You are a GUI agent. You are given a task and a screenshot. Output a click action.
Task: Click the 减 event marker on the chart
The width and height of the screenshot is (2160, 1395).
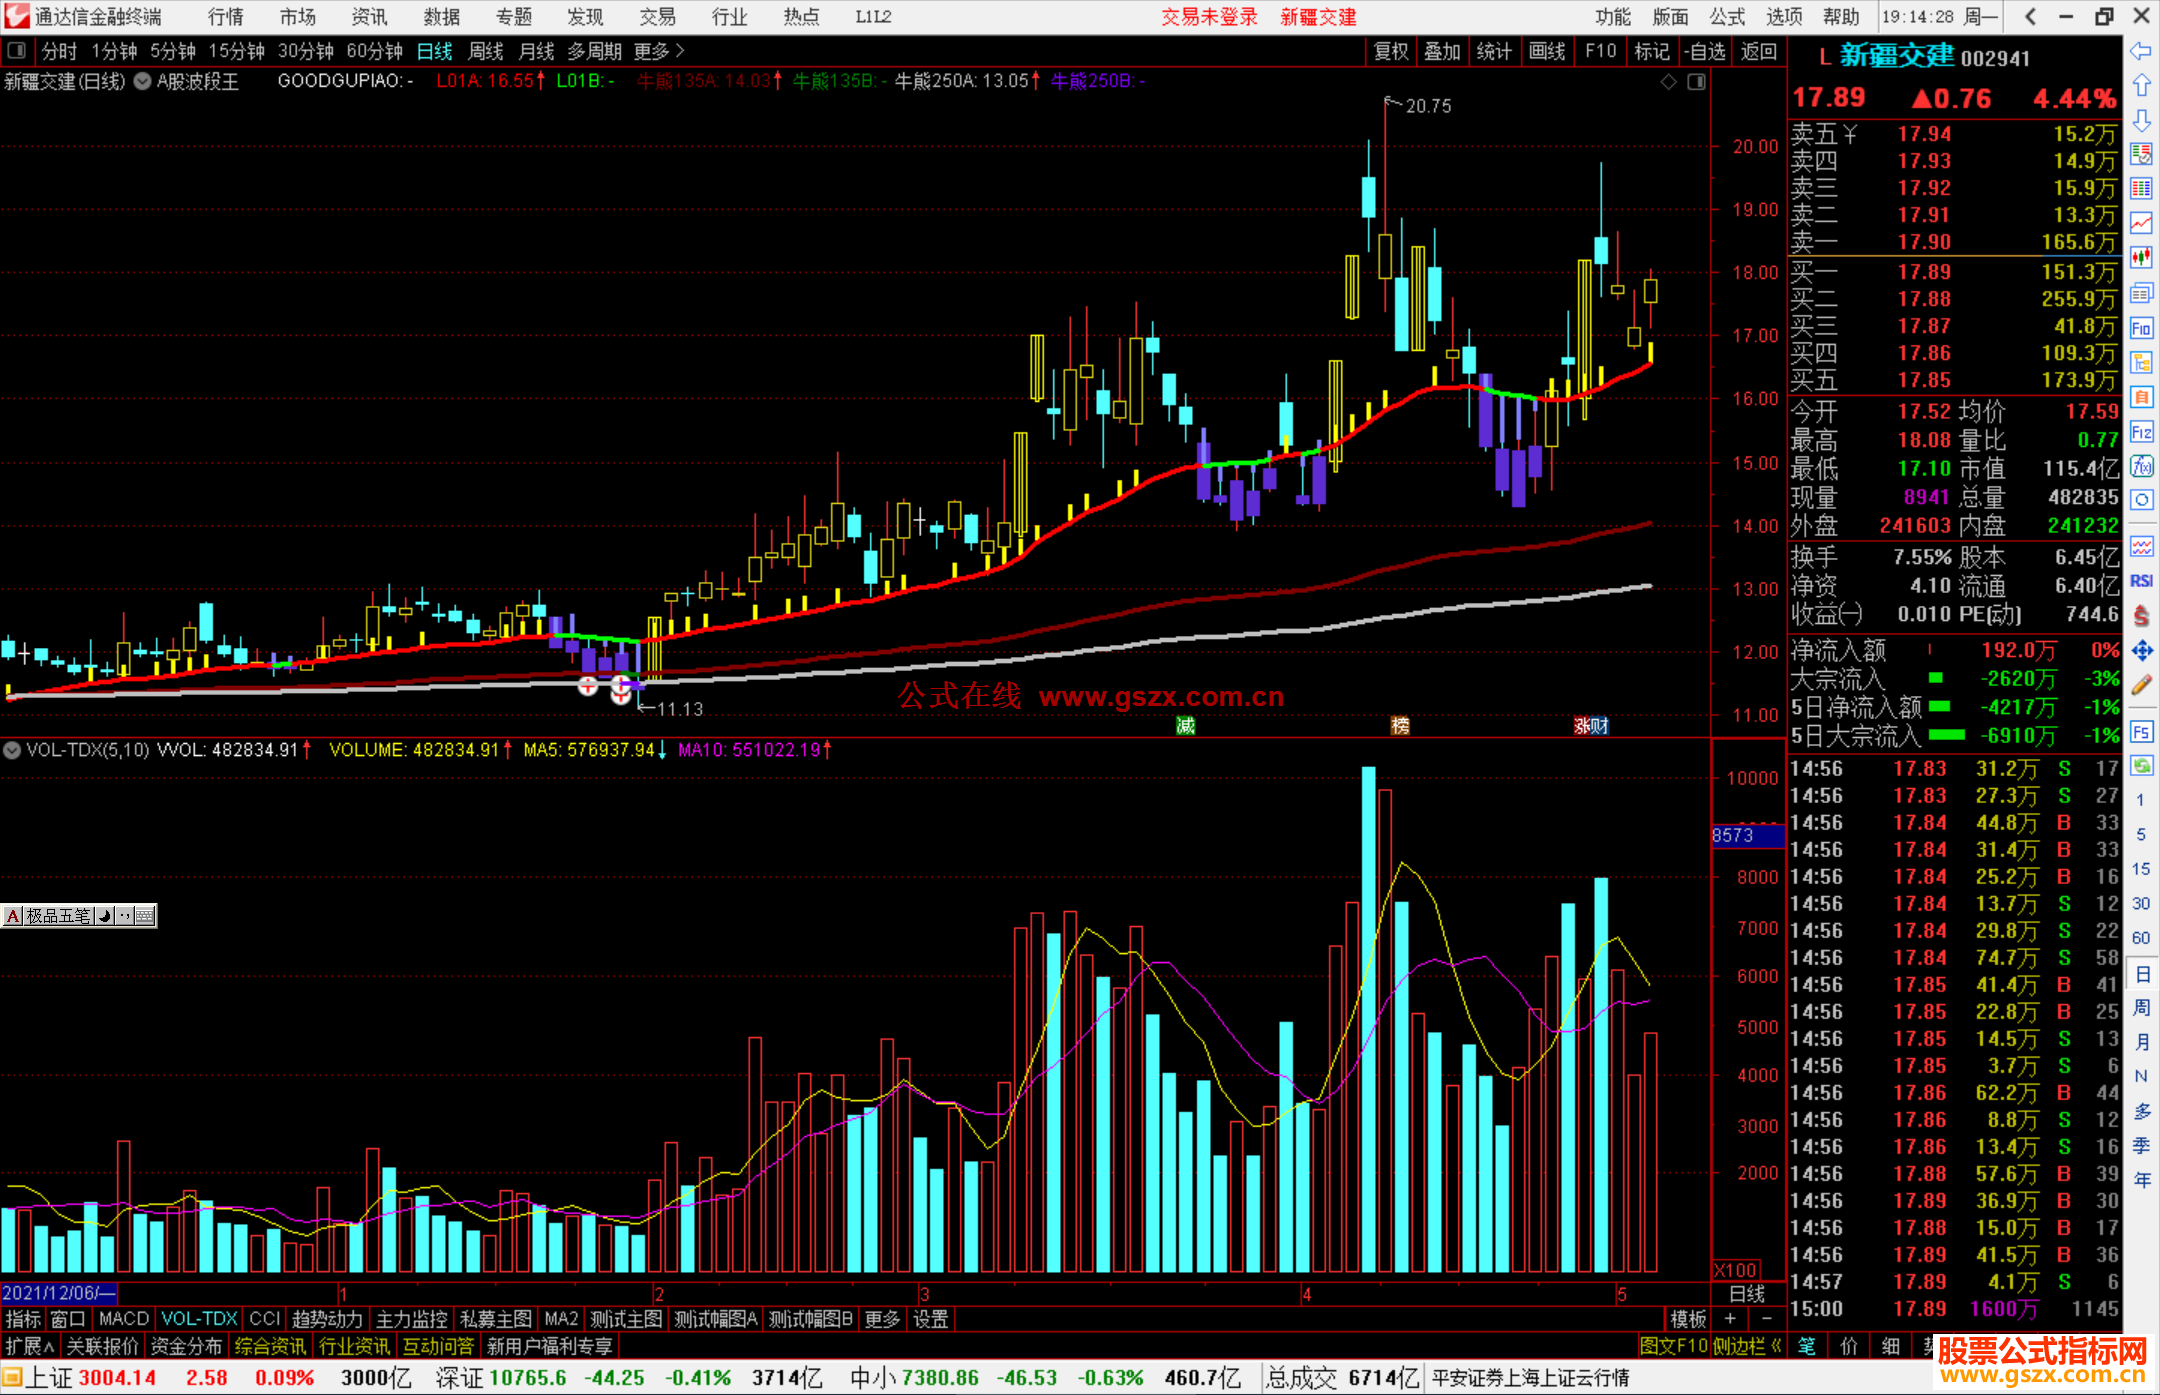pos(1186,726)
